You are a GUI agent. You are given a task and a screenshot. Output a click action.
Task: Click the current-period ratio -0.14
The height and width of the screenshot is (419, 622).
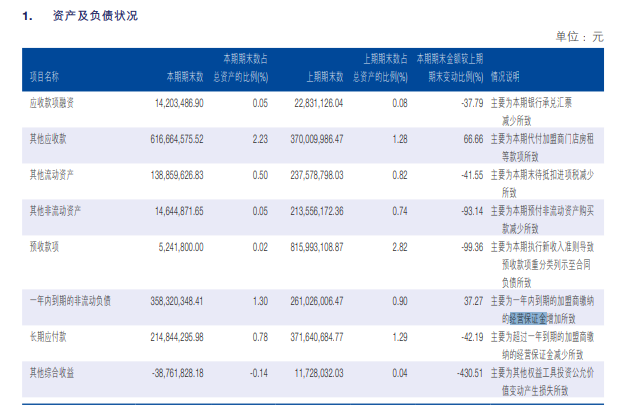(259, 373)
